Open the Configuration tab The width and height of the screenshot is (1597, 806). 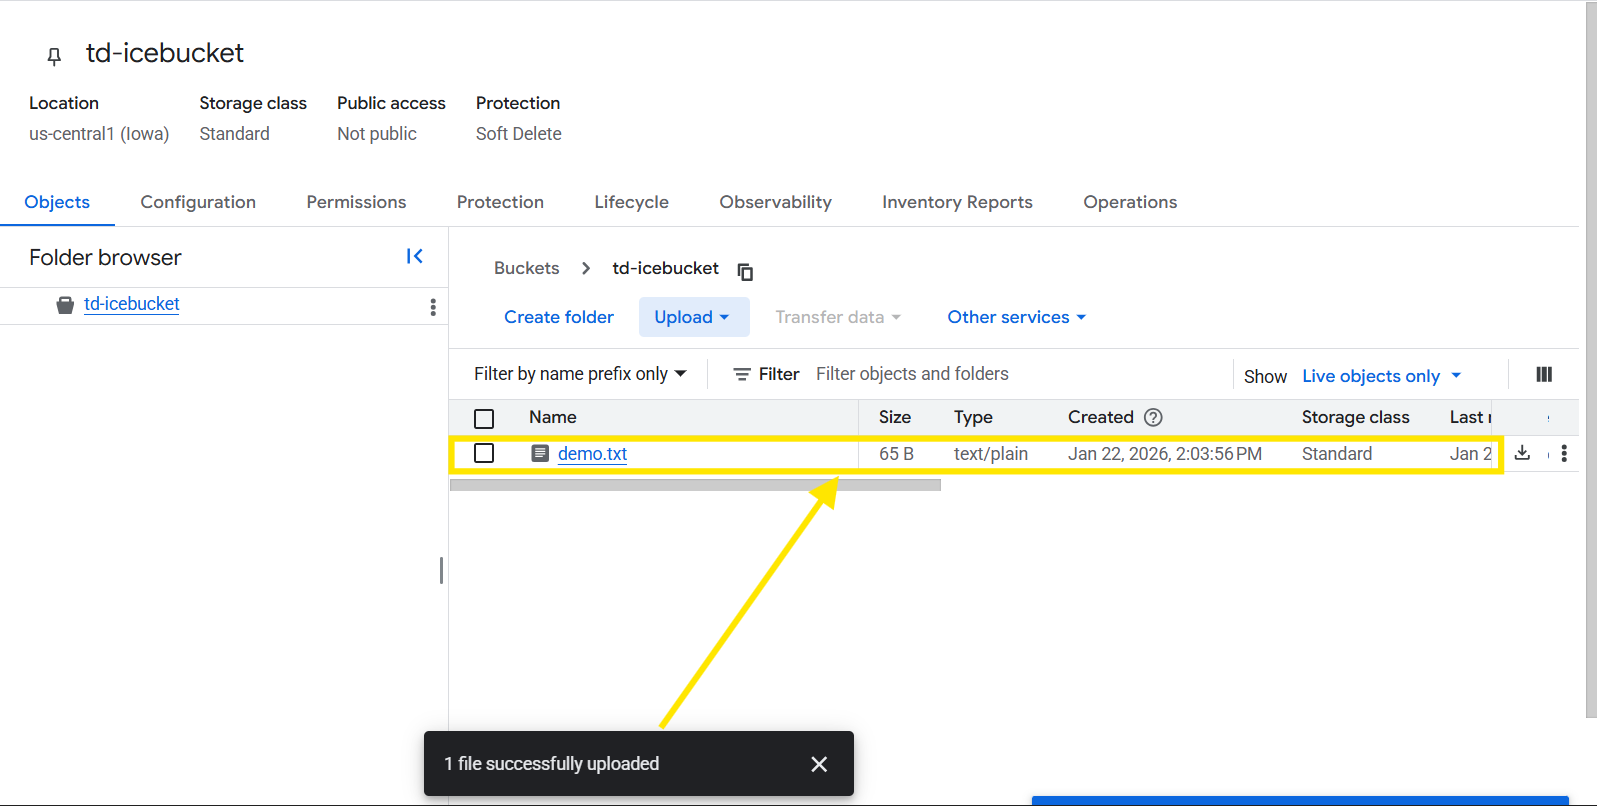pyautogui.click(x=198, y=202)
